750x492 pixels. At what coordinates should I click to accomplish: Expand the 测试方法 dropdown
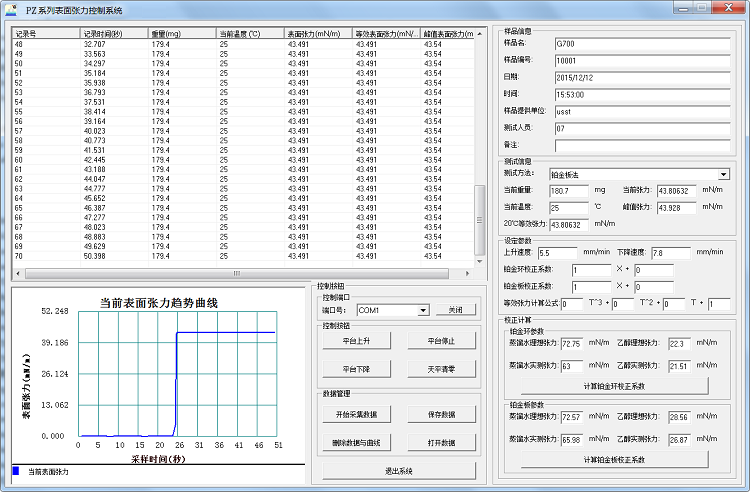click(723, 174)
